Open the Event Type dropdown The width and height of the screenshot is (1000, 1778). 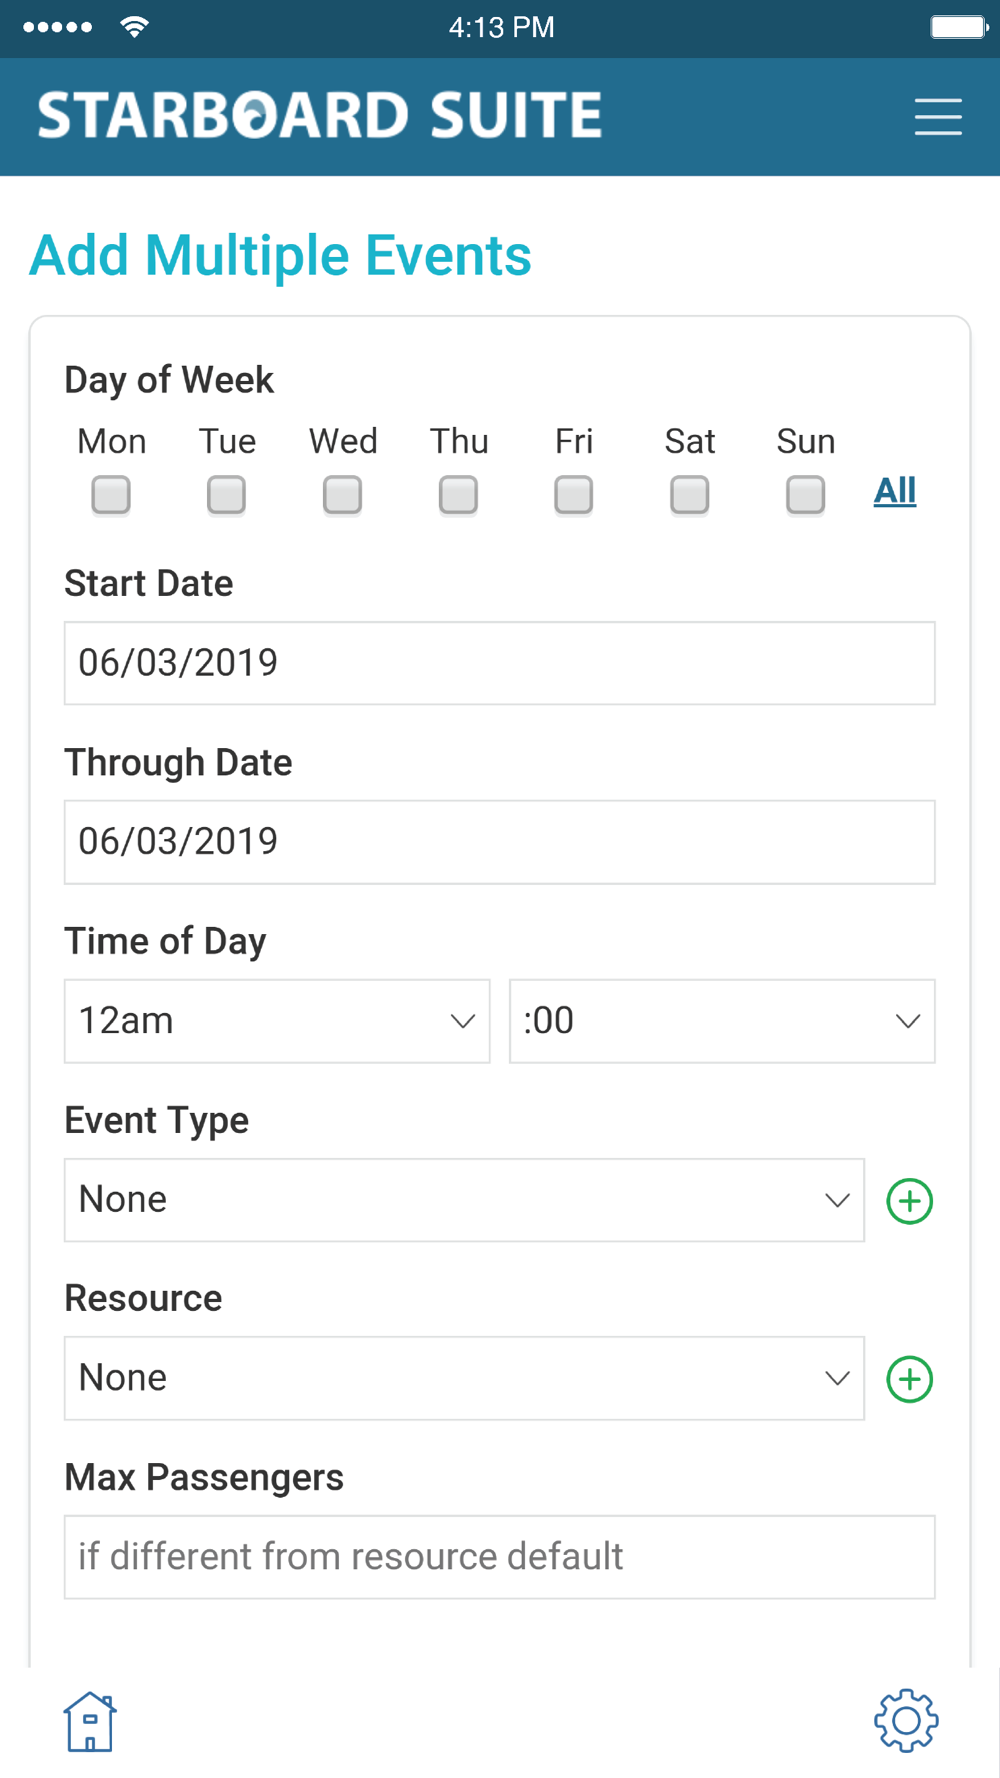(x=464, y=1200)
